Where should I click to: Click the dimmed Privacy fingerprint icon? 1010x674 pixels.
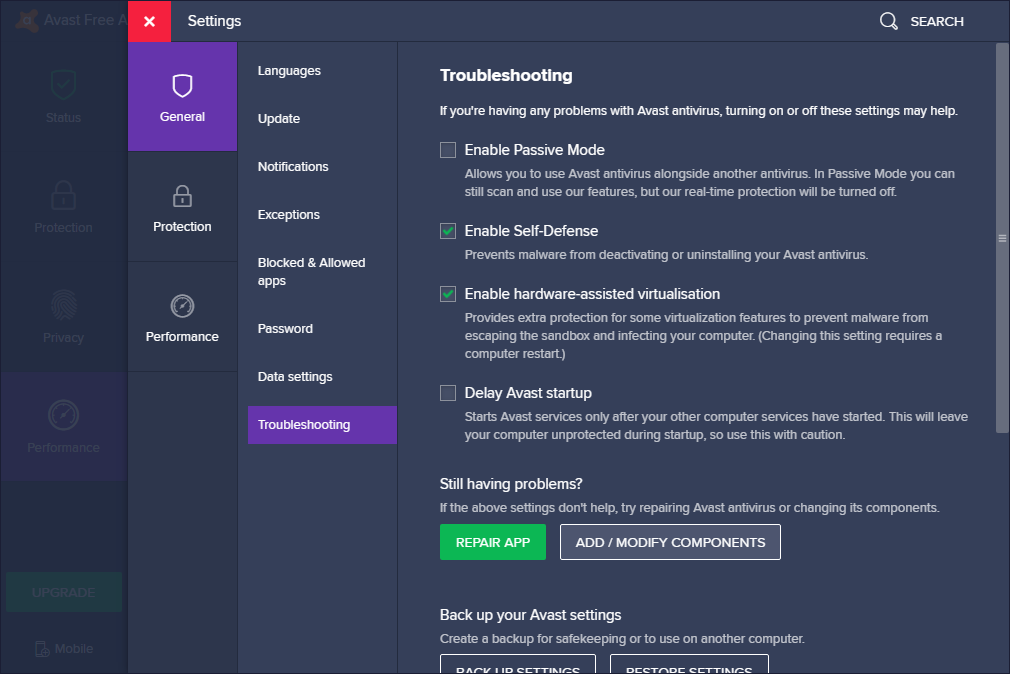(63, 305)
